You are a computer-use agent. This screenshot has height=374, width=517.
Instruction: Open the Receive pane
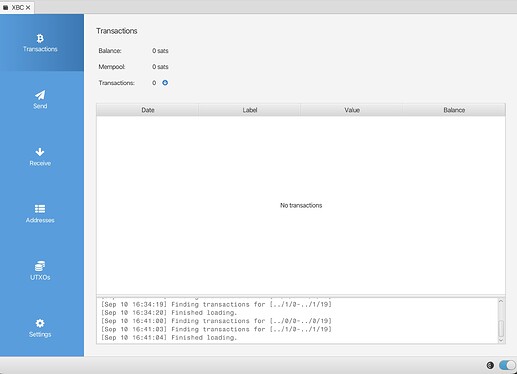pyautogui.click(x=40, y=157)
